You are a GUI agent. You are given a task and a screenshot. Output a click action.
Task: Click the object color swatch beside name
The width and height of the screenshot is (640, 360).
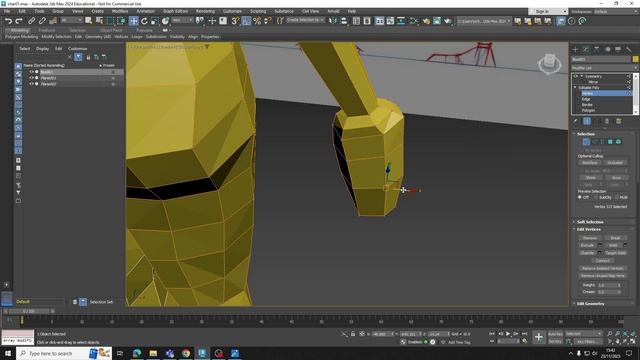pyautogui.click(x=635, y=59)
